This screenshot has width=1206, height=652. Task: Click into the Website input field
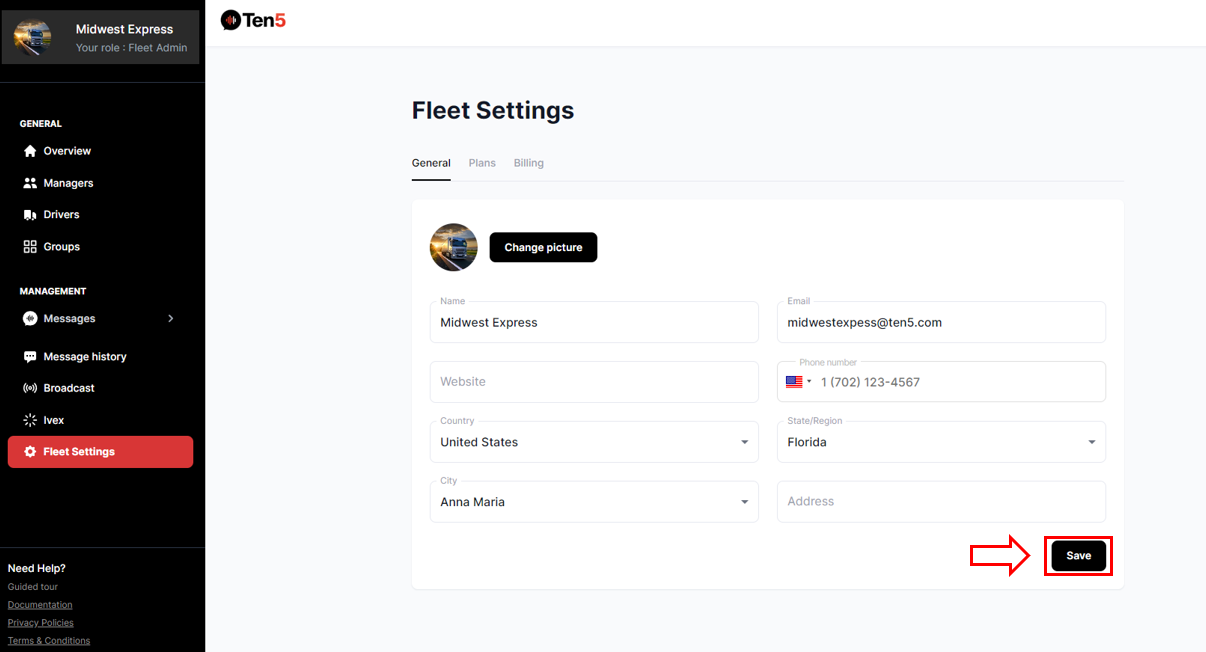(594, 382)
